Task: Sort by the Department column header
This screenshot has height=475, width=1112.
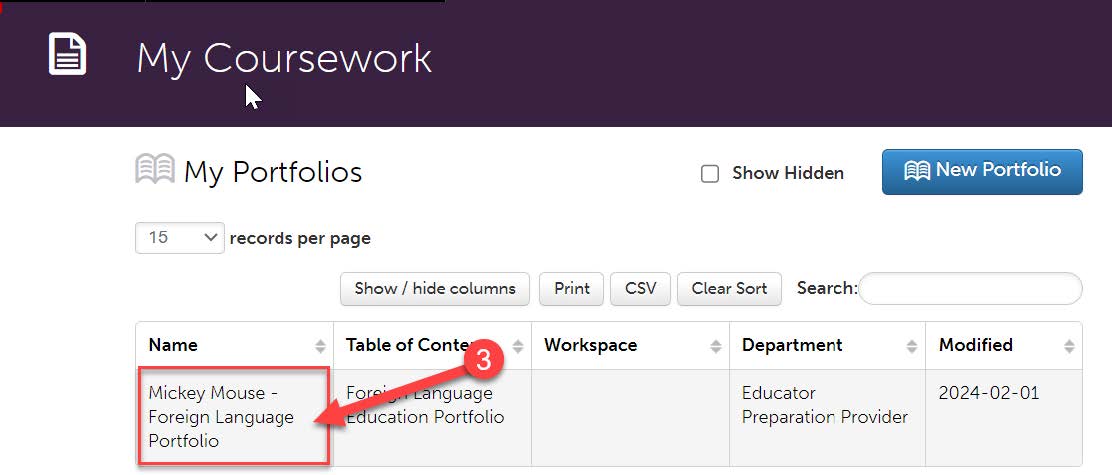Action: [792, 345]
